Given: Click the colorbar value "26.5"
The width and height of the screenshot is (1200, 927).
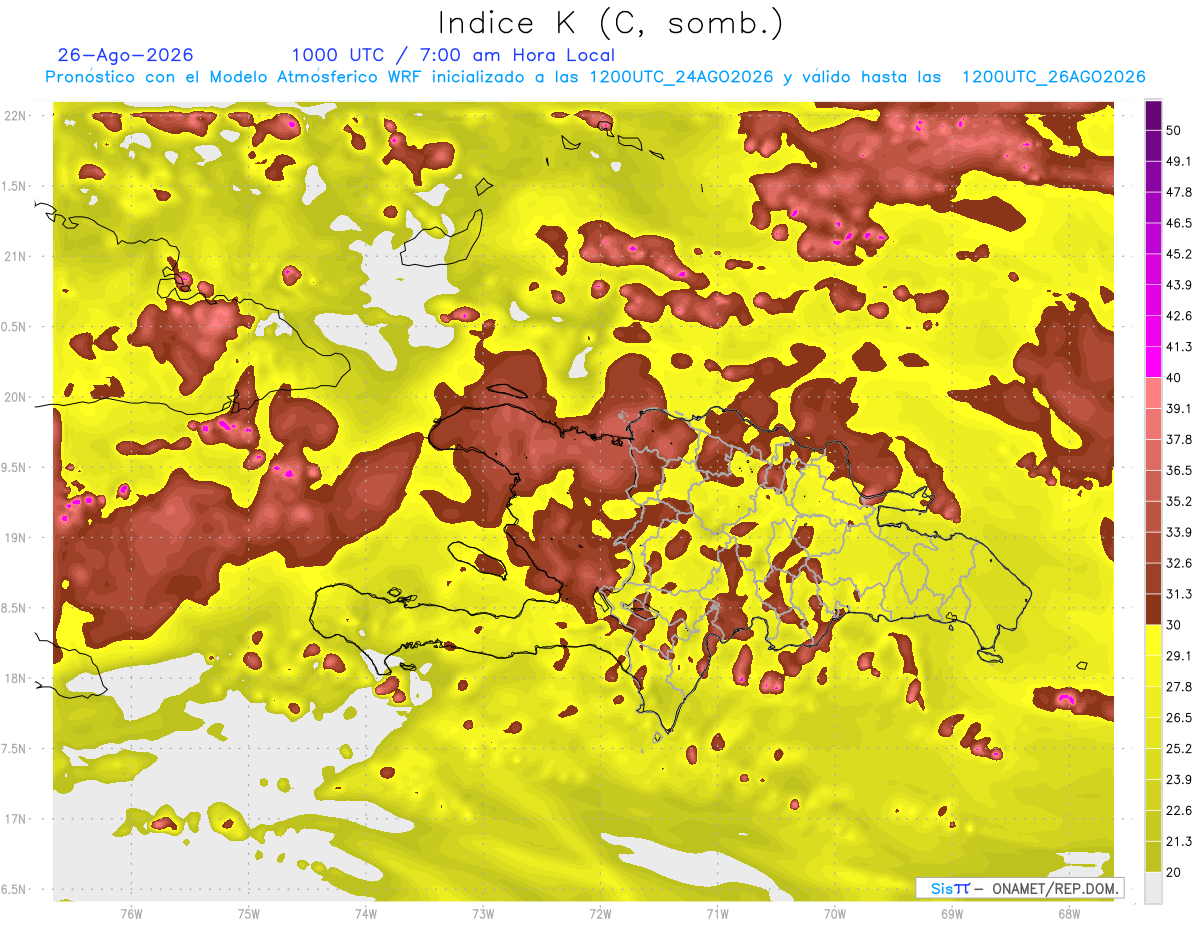Looking at the screenshot, I should point(1179,718).
